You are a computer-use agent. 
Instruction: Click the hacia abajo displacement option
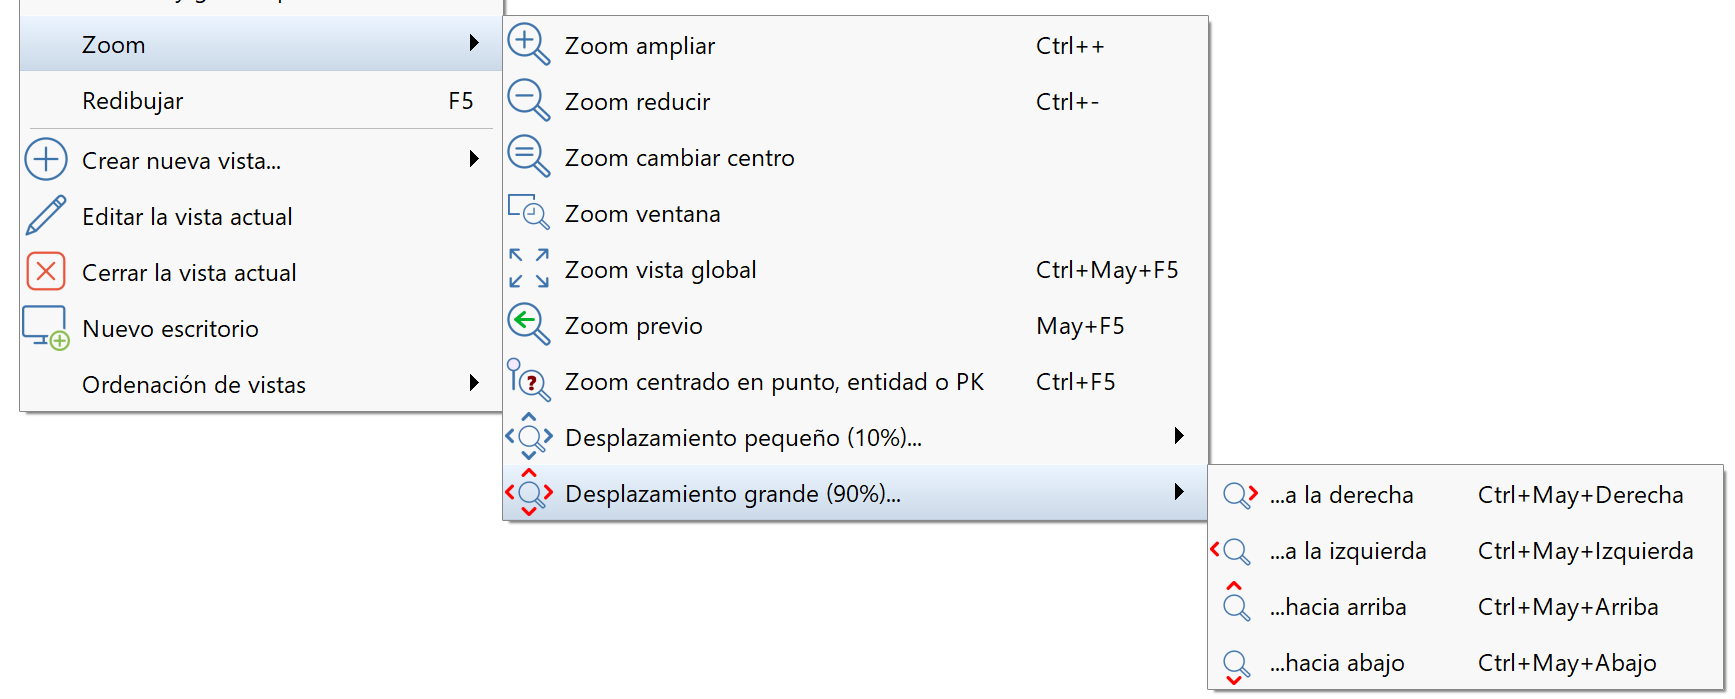click(1337, 663)
